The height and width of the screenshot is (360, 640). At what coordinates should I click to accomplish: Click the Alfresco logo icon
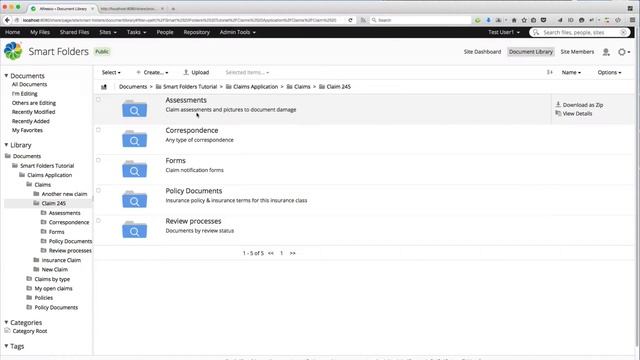13,51
